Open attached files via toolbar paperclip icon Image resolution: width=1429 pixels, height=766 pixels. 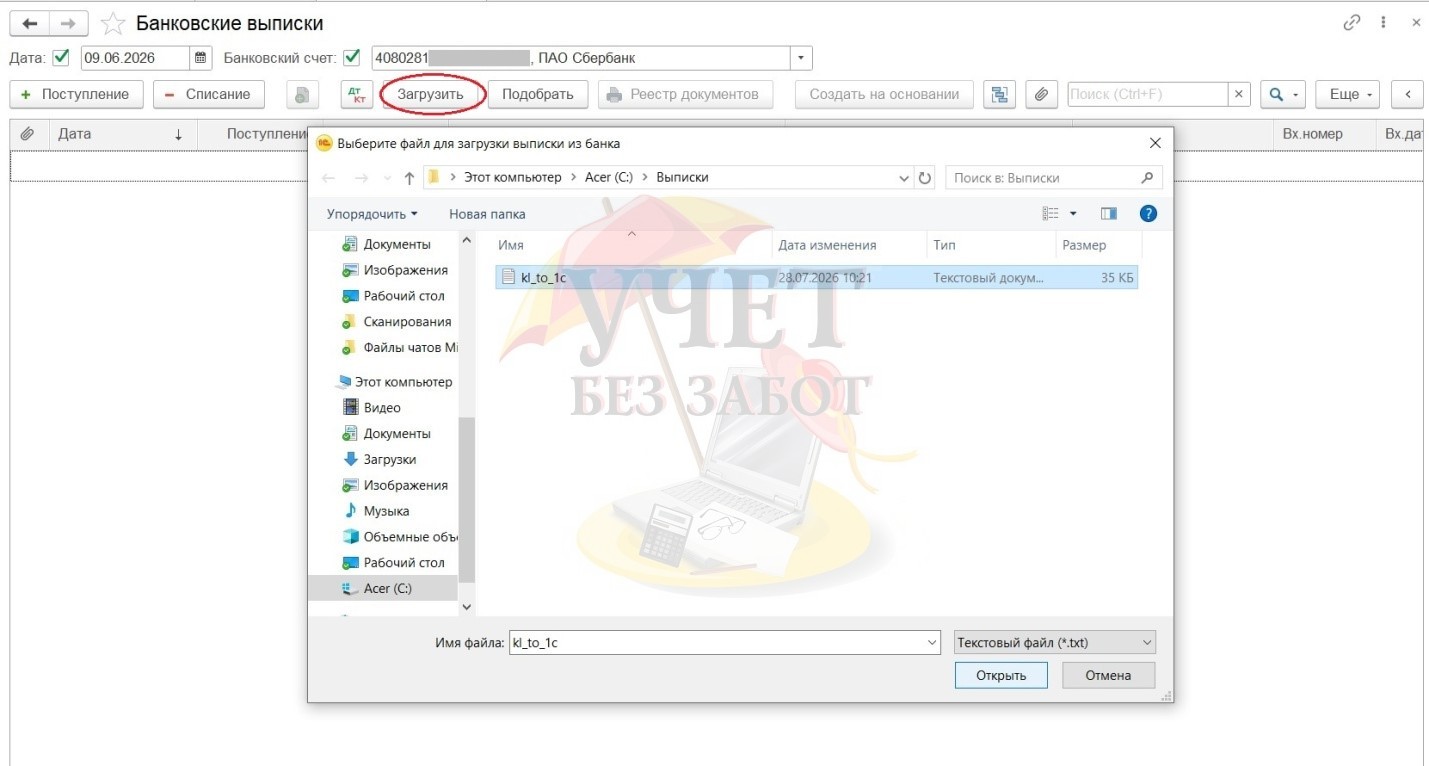pos(1041,94)
